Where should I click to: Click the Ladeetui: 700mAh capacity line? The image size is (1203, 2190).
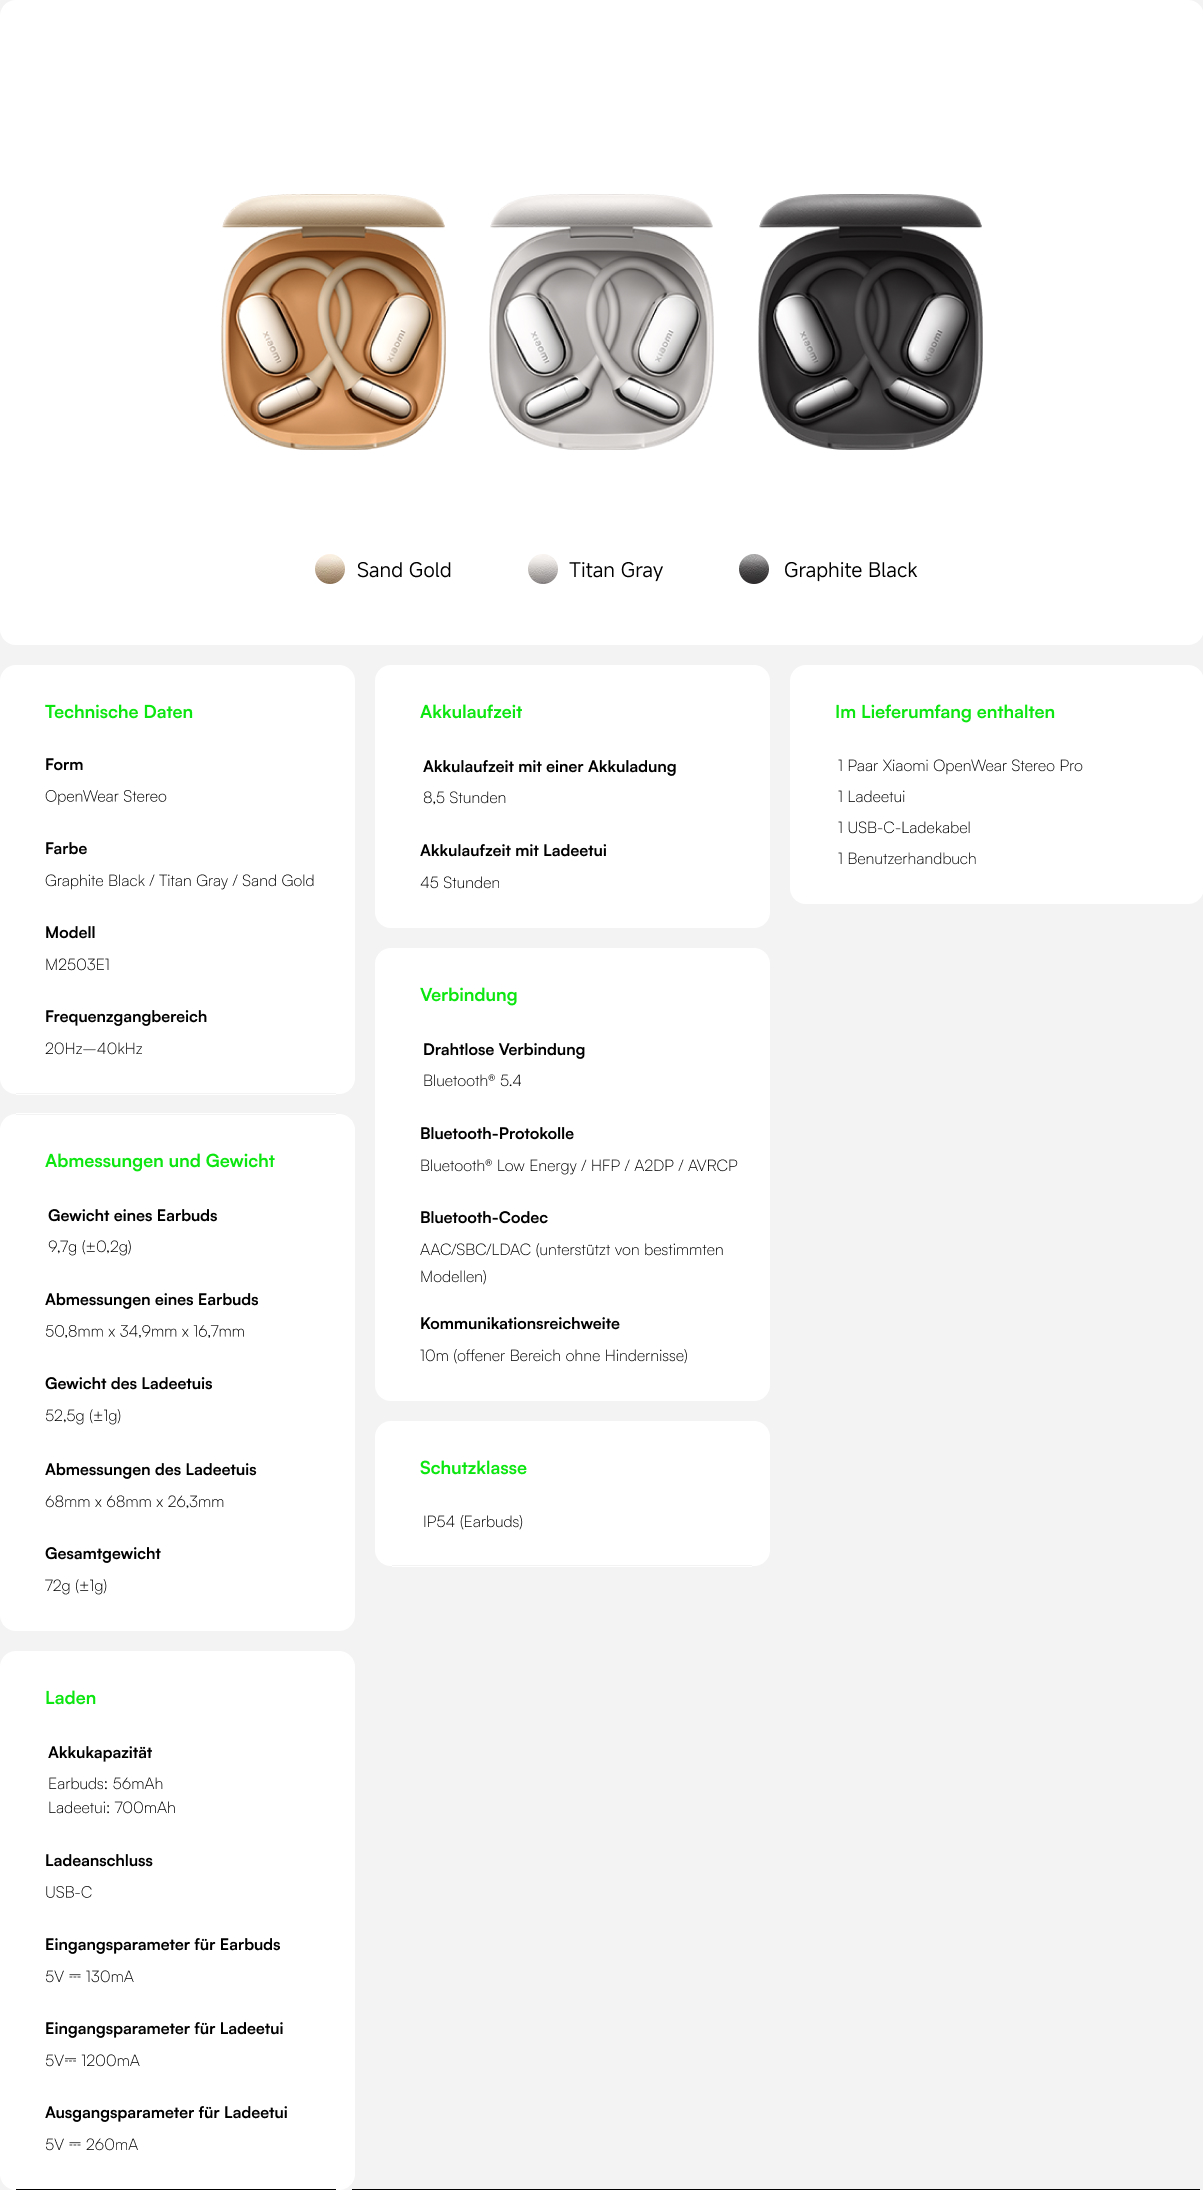click(112, 1807)
